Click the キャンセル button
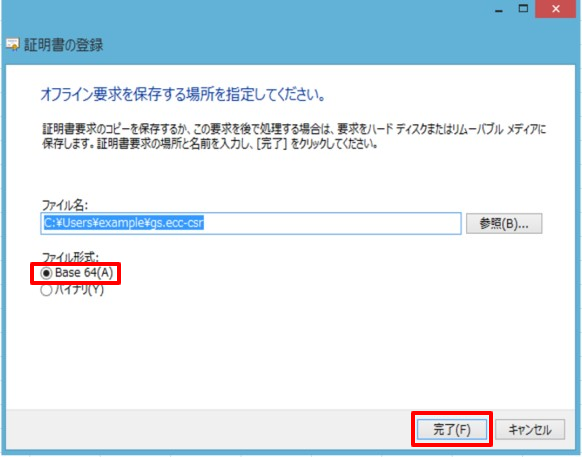Viewport: 582px width, 457px height. point(530,430)
